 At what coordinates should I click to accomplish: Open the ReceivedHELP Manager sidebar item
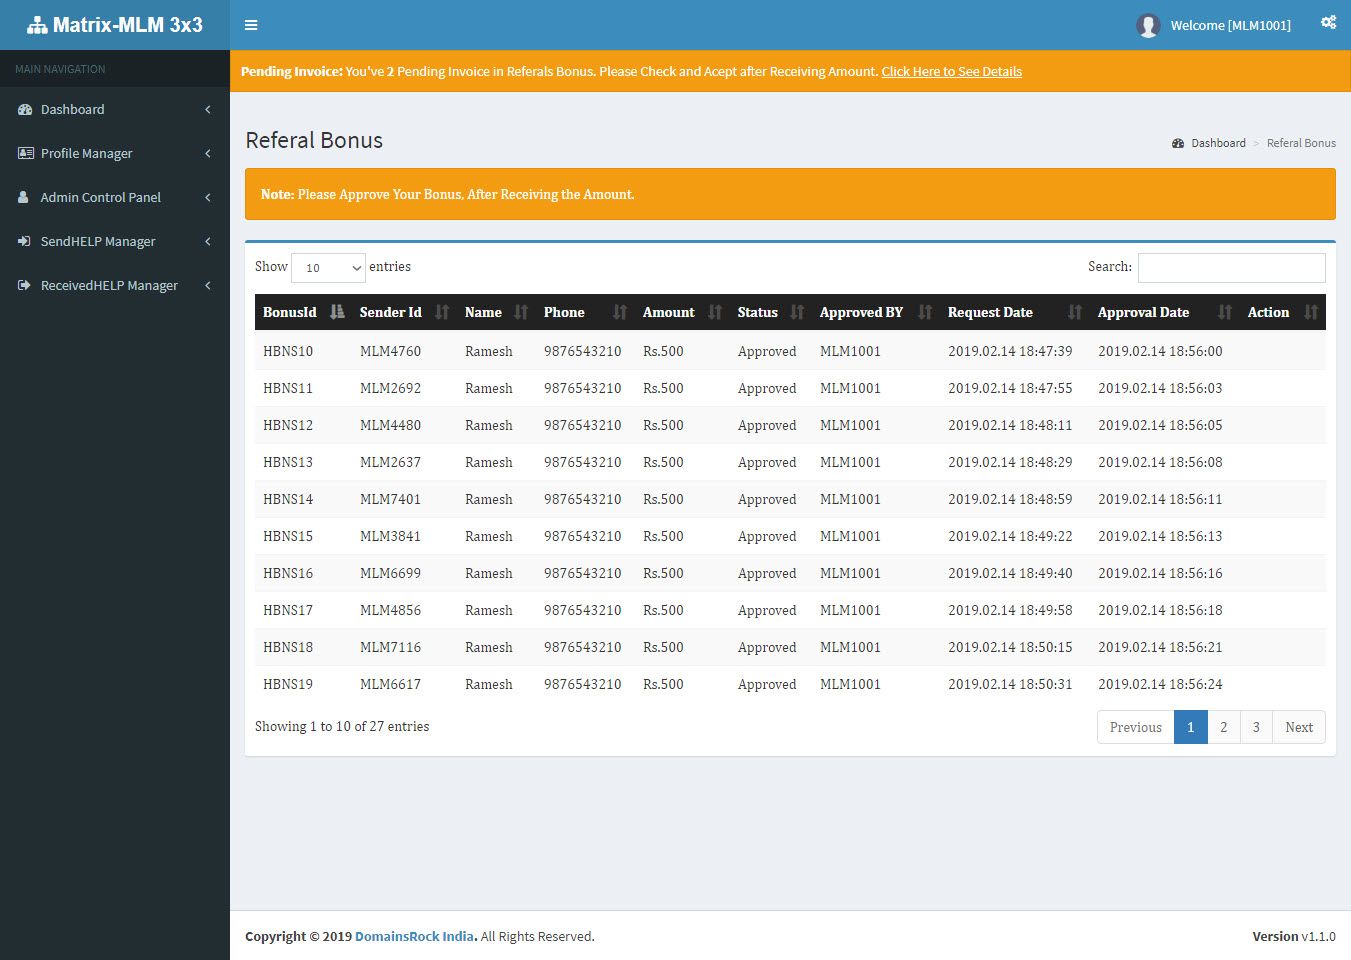coord(115,285)
